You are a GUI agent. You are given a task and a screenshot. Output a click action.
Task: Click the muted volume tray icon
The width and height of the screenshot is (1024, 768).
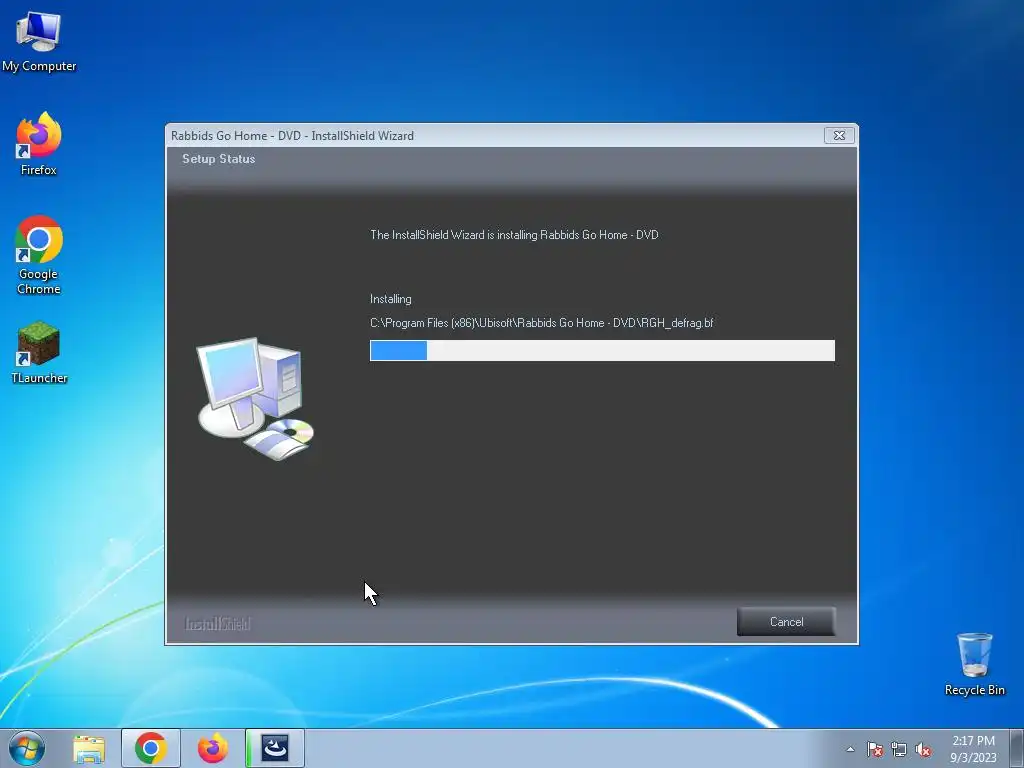(x=923, y=749)
